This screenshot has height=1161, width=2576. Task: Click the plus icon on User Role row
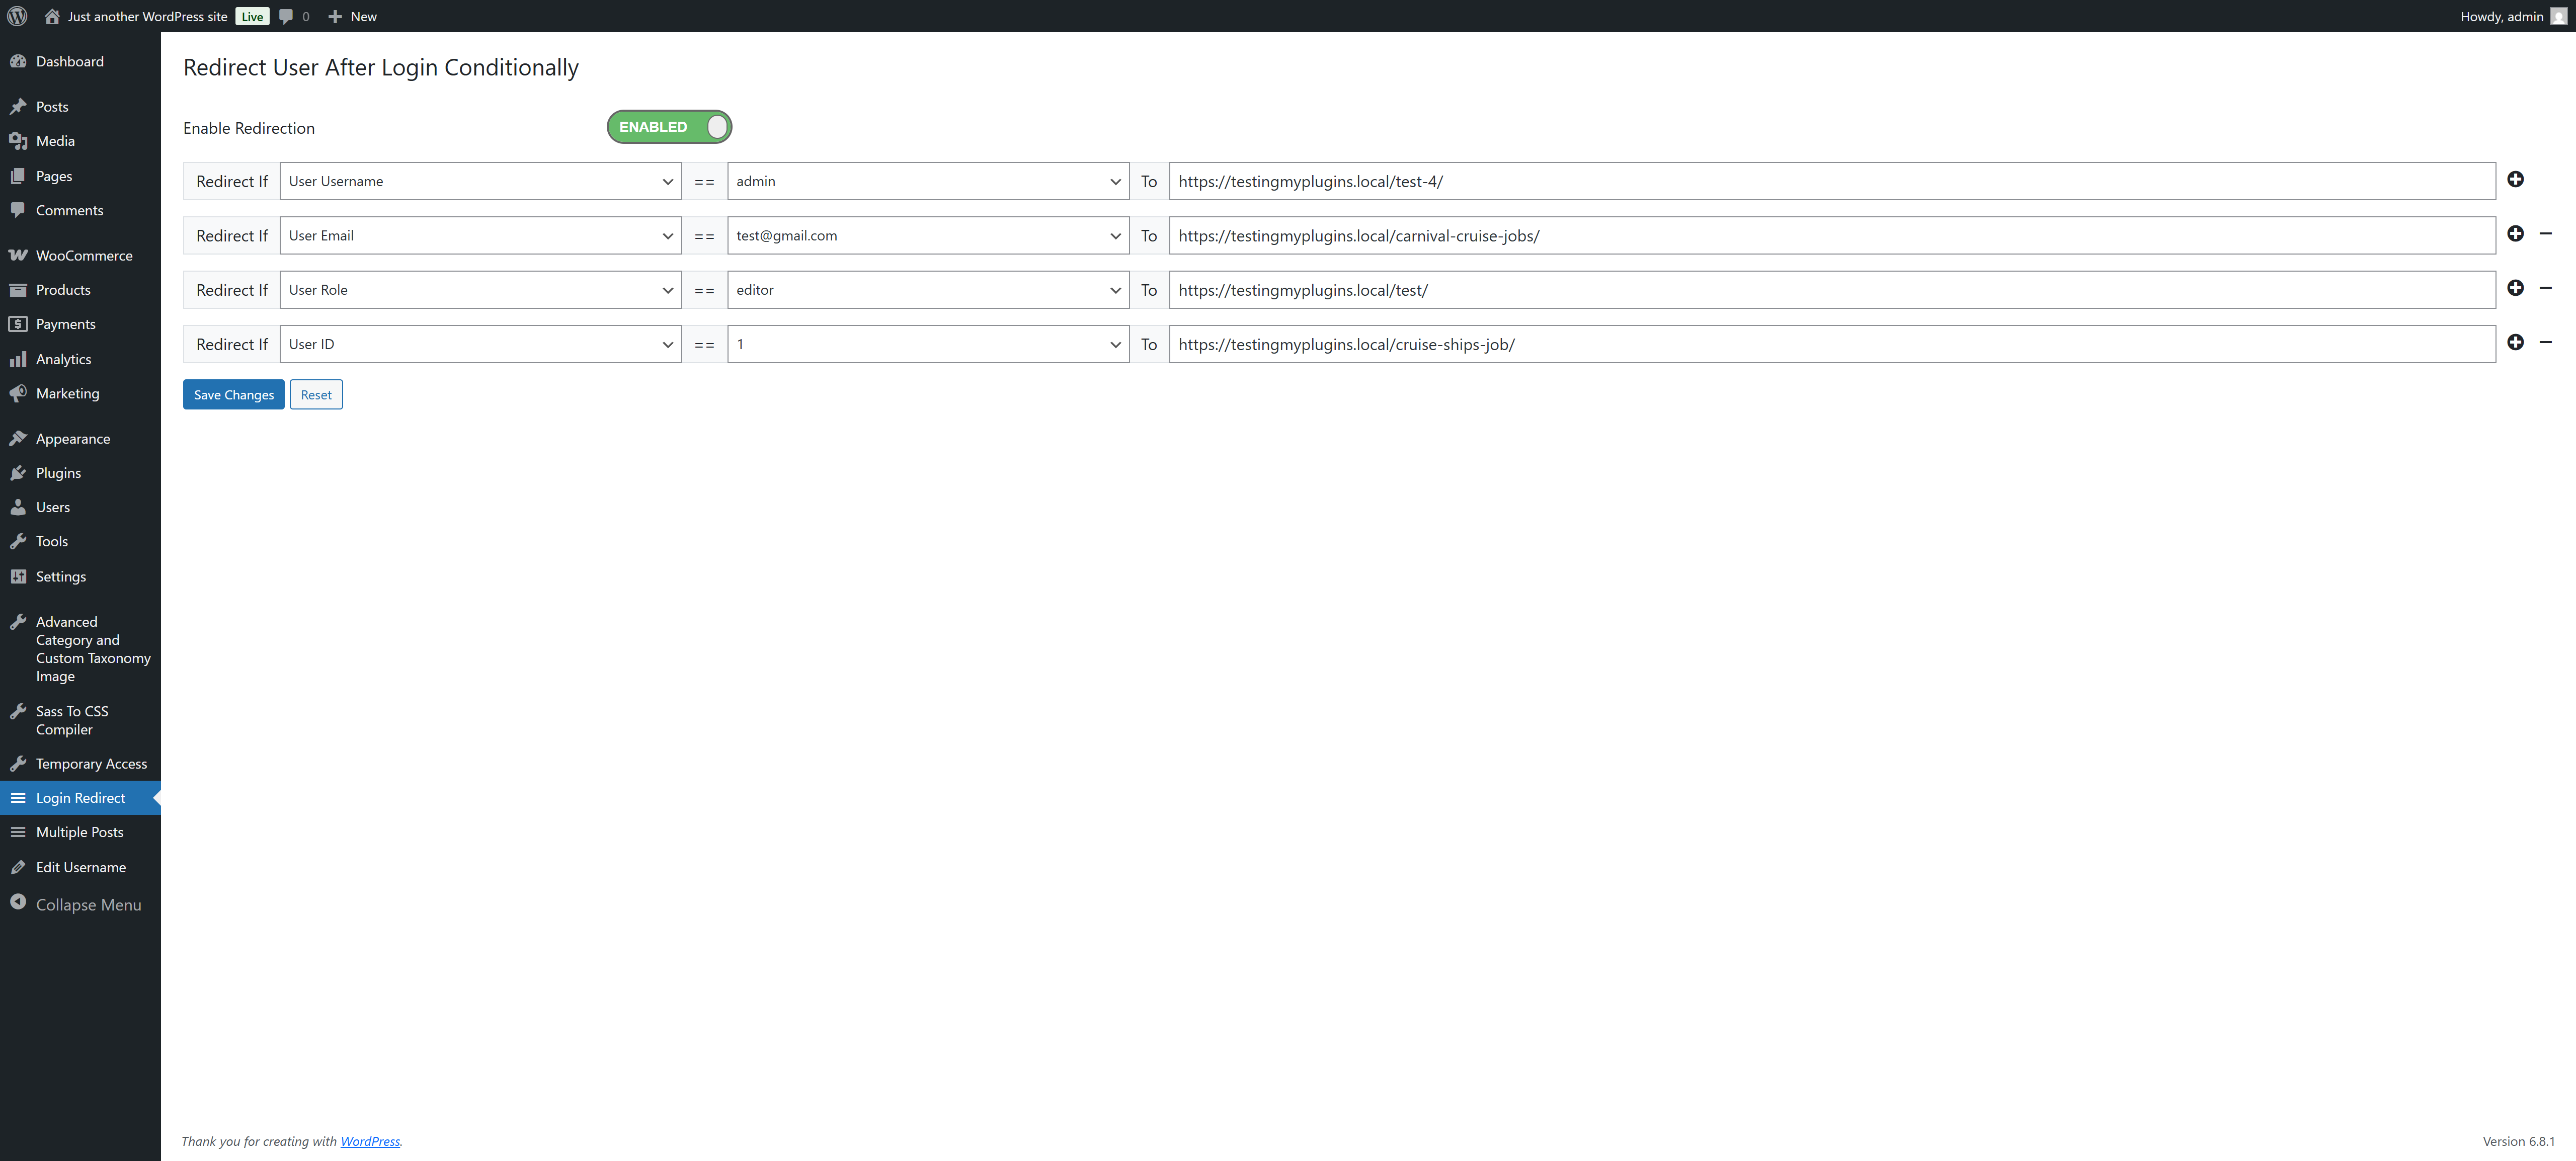[x=2515, y=288]
